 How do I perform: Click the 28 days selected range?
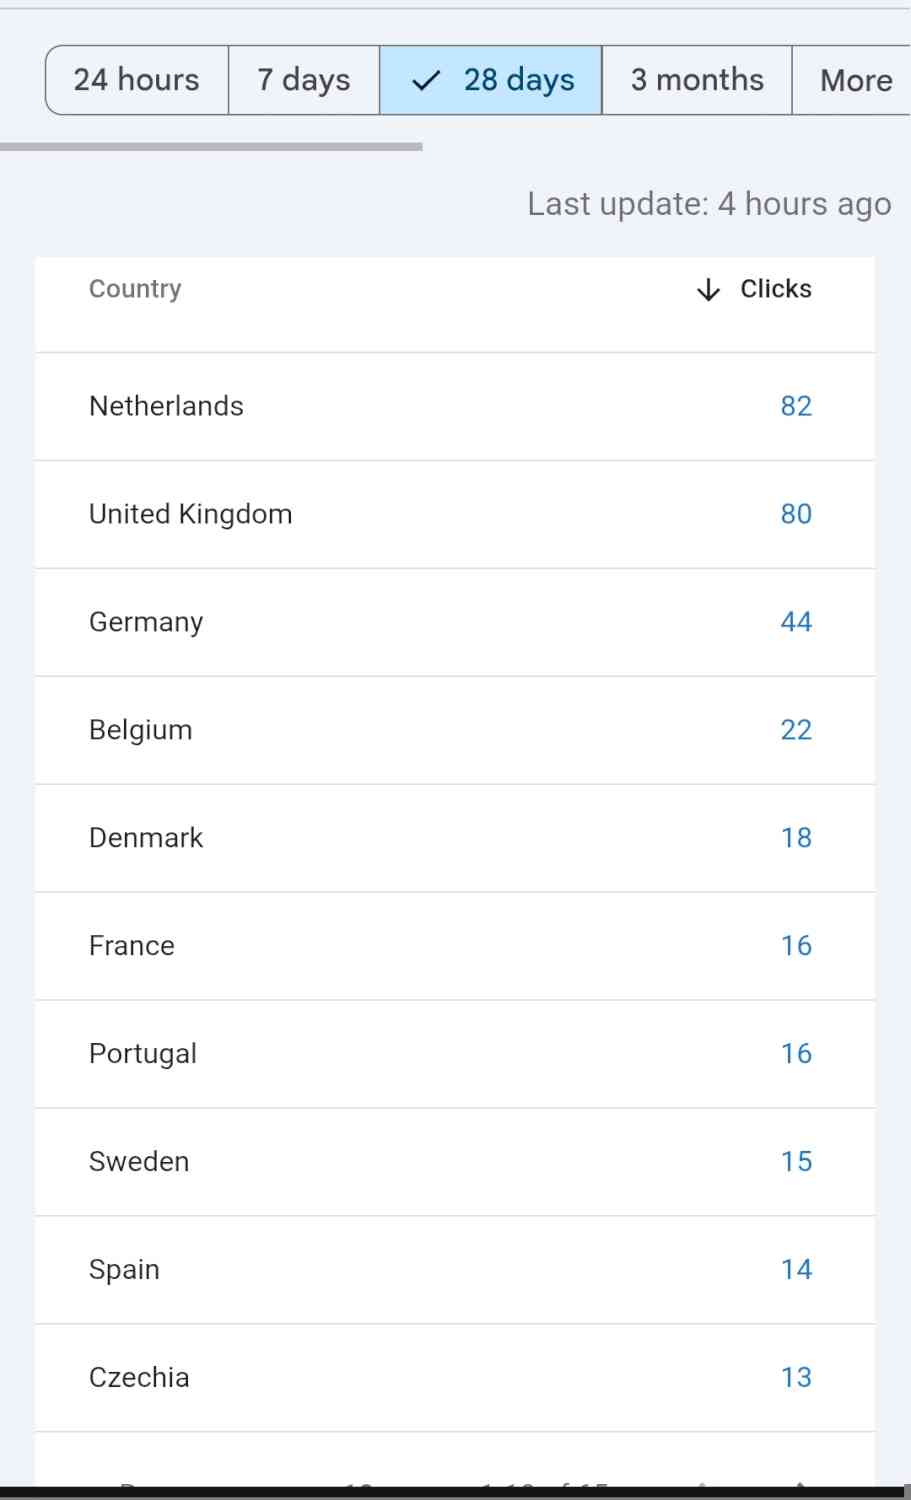point(518,80)
